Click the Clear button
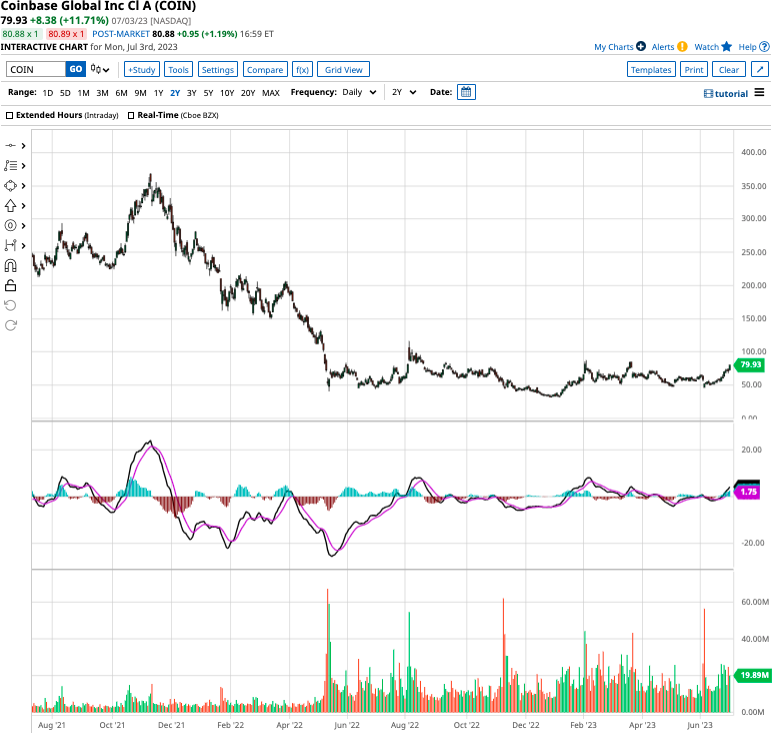This screenshot has height=743, width=782. pos(729,70)
